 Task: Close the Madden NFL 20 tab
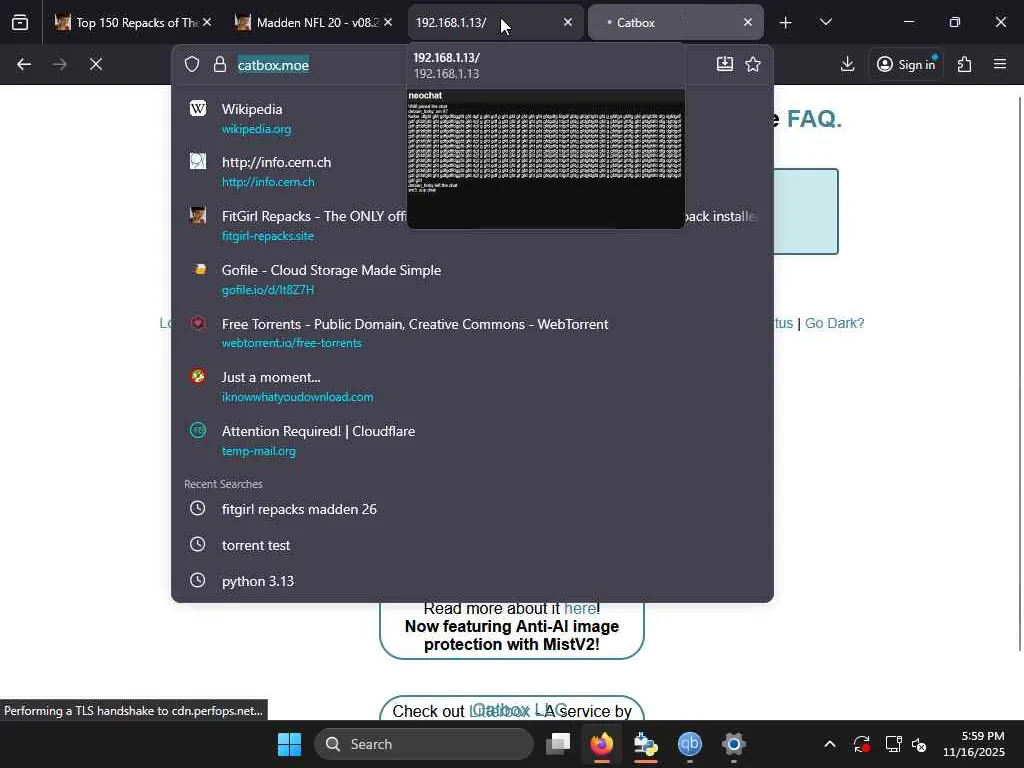[x=388, y=22]
